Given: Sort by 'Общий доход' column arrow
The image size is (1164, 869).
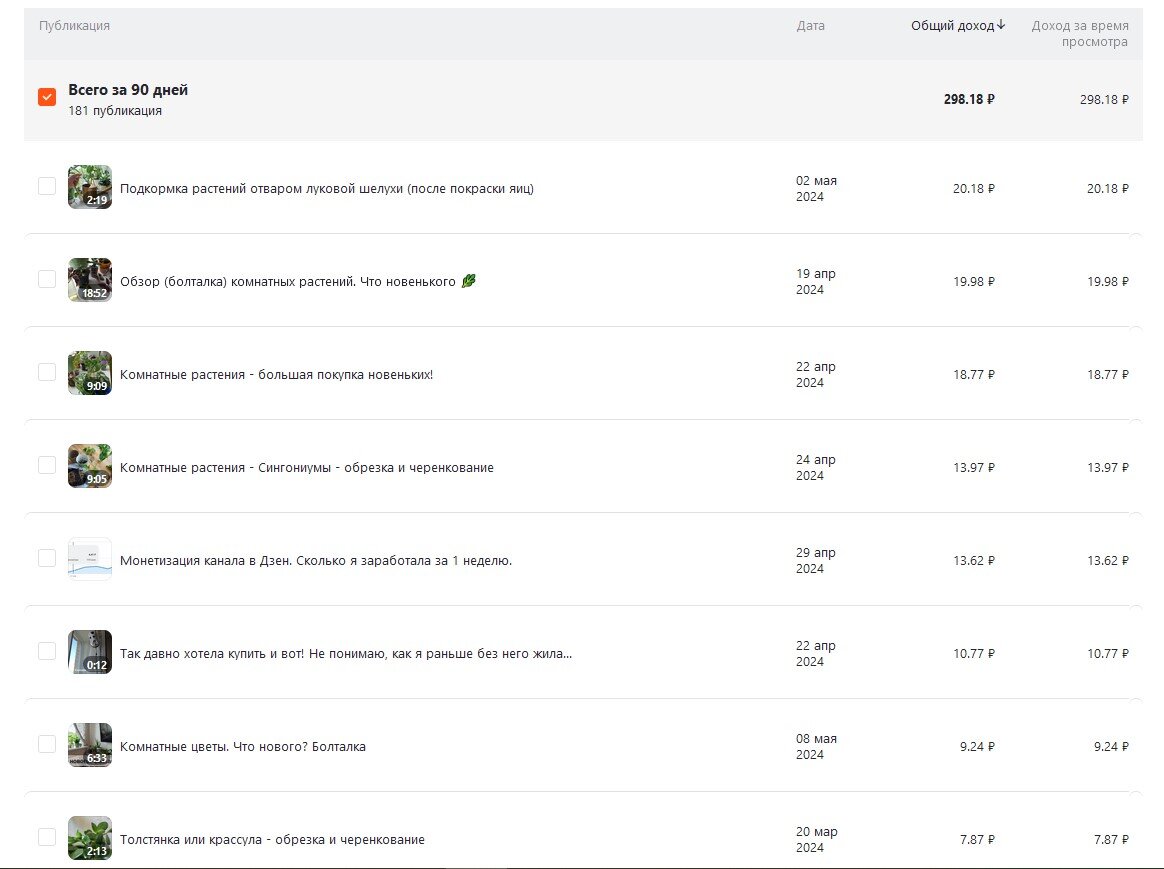Looking at the screenshot, I should click(1001, 25).
